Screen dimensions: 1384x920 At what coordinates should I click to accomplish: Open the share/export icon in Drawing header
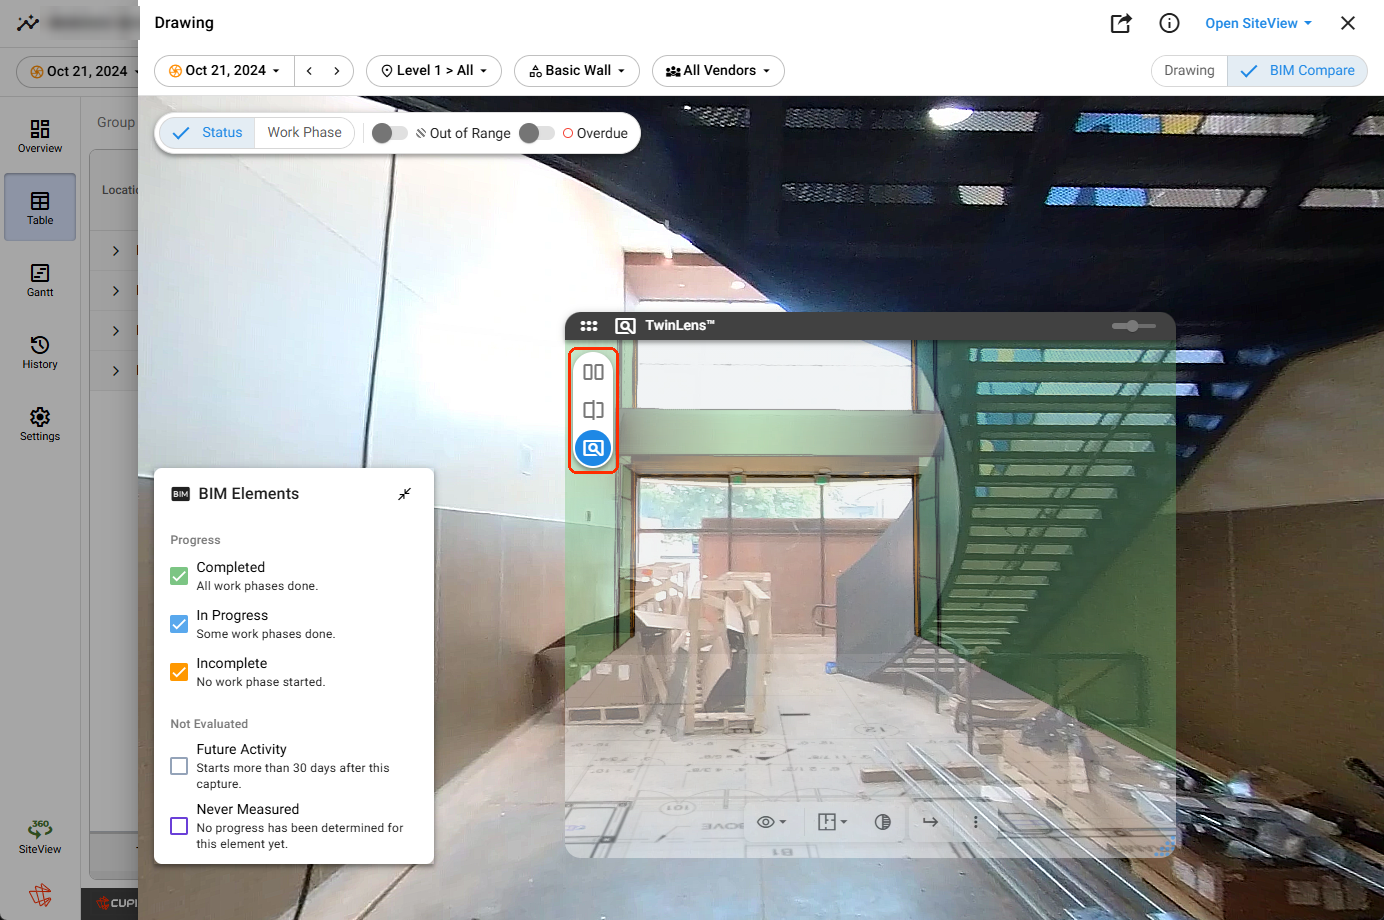point(1121,23)
